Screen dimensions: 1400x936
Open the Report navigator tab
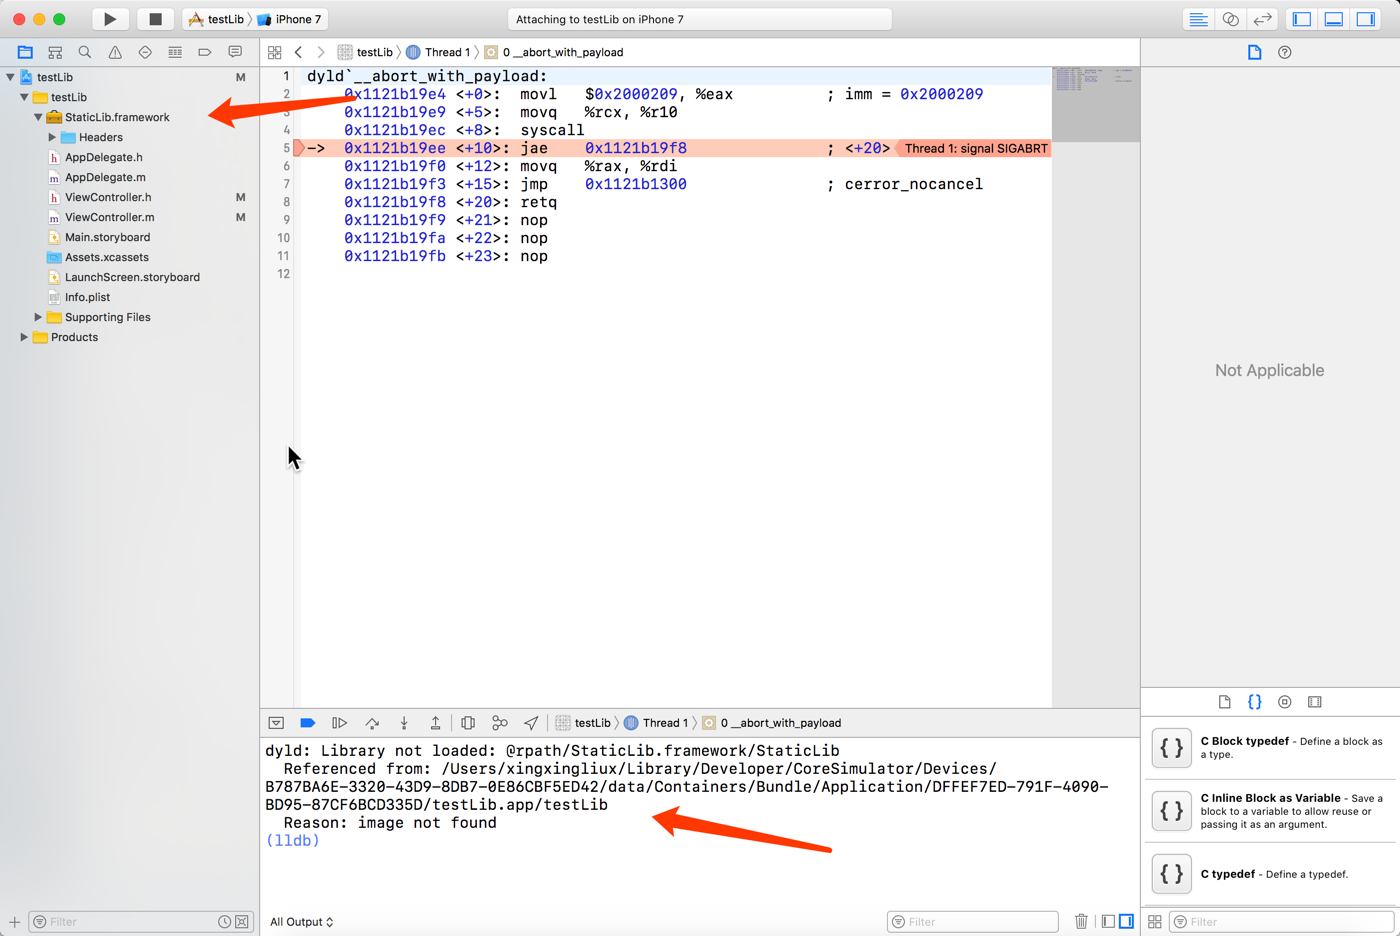point(235,52)
